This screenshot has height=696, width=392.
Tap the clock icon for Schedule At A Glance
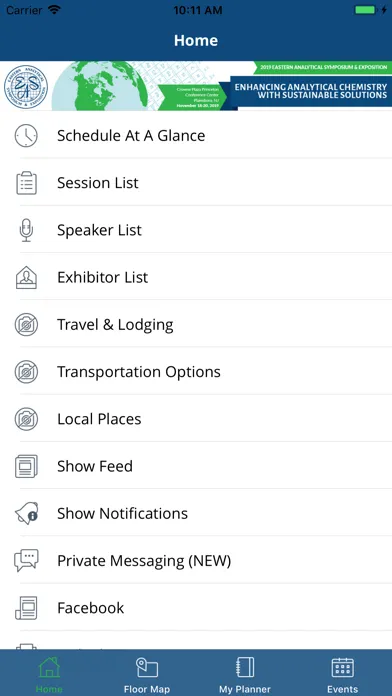[x=26, y=135]
